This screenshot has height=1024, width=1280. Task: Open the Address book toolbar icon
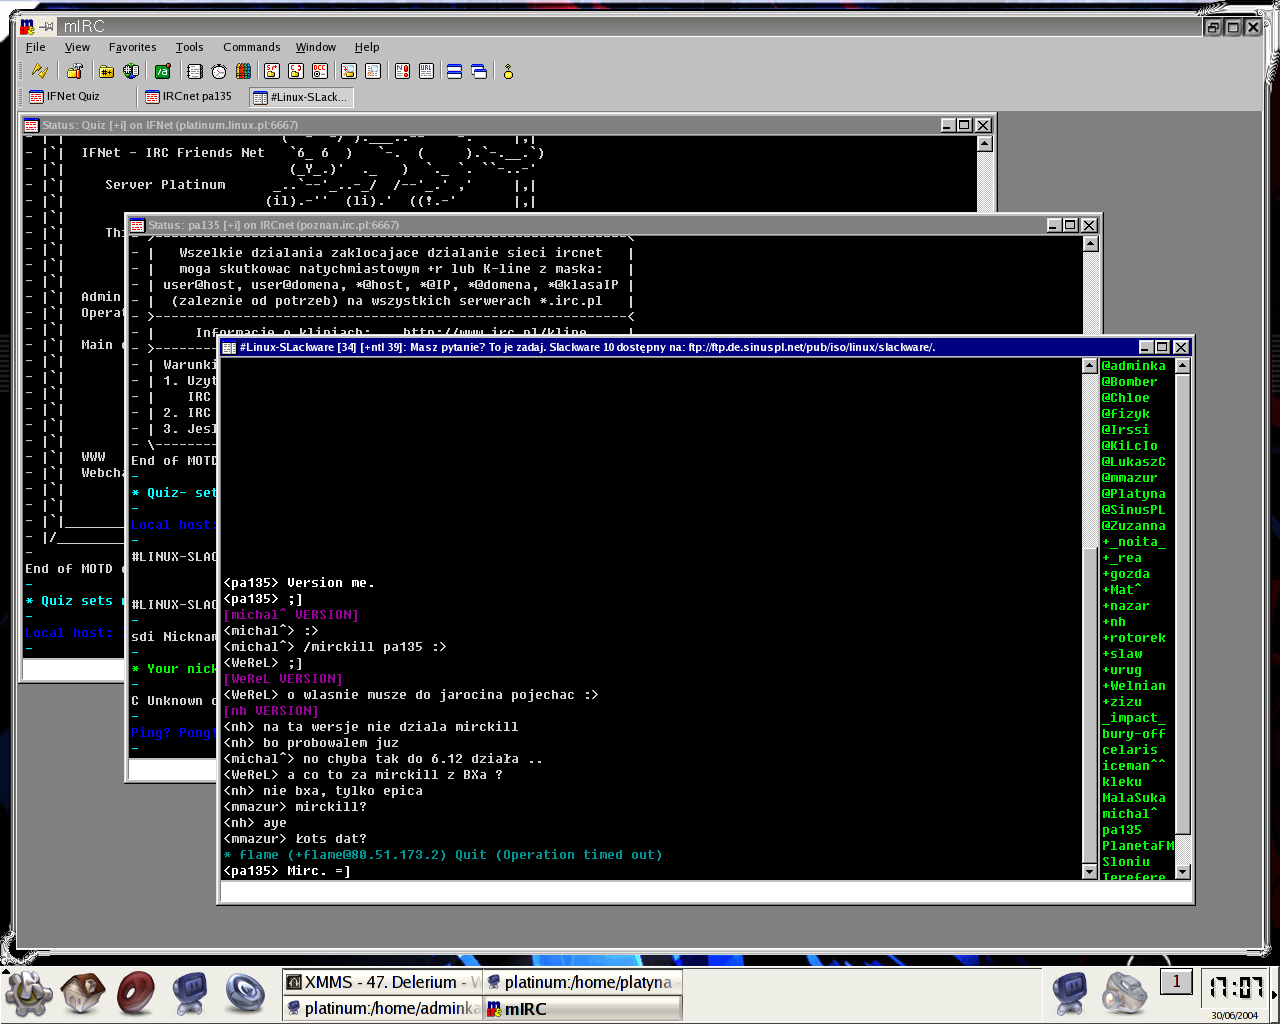(x=195, y=71)
